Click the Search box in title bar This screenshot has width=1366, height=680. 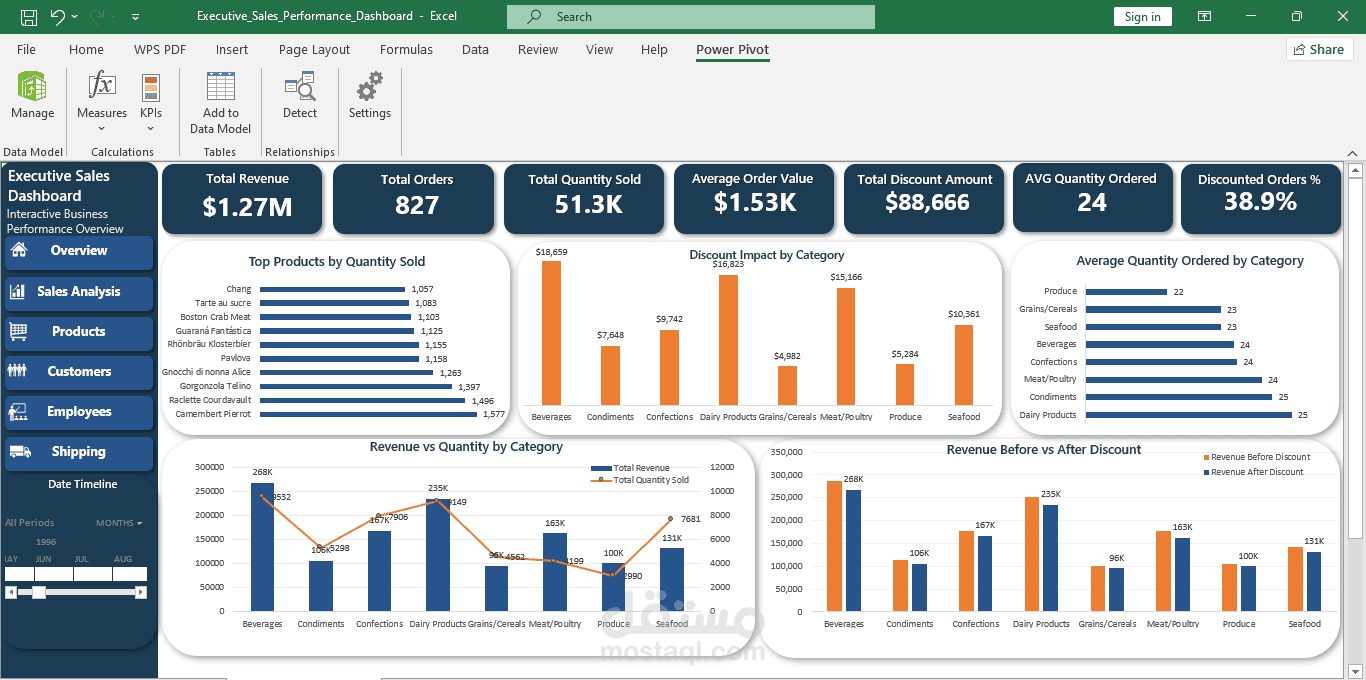point(691,17)
